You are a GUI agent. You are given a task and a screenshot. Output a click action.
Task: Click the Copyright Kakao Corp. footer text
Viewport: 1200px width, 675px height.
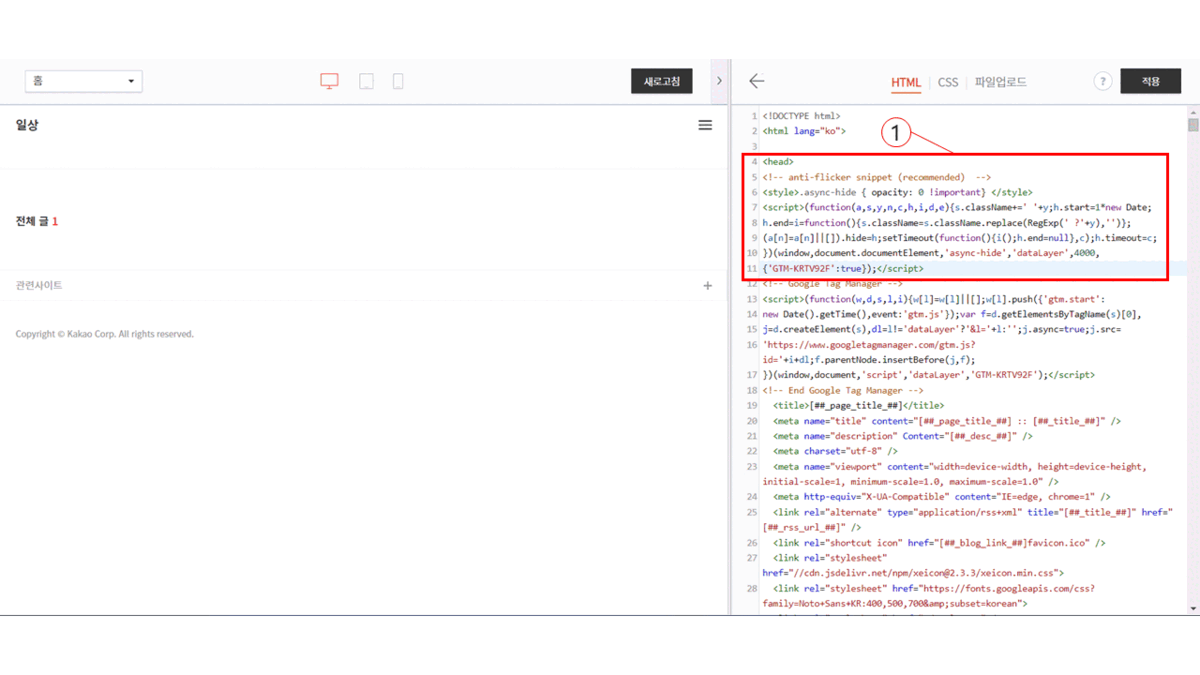104,334
